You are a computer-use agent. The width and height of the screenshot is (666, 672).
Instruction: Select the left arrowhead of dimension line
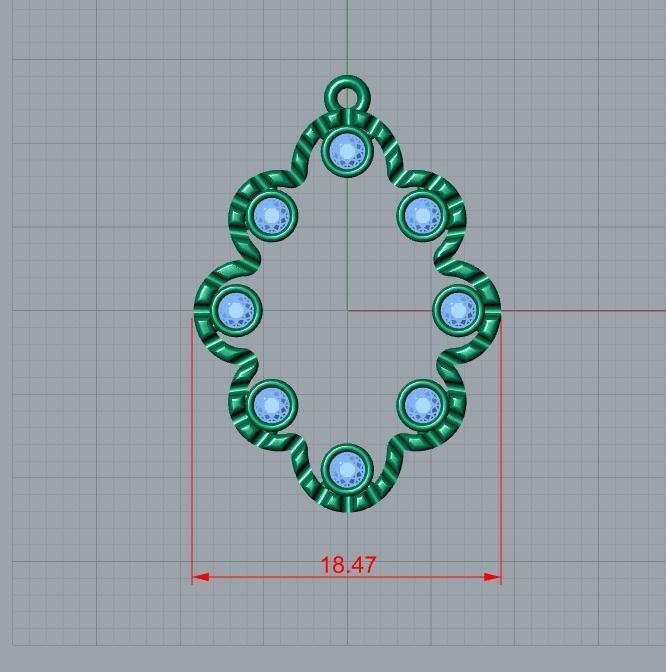tap(201, 577)
